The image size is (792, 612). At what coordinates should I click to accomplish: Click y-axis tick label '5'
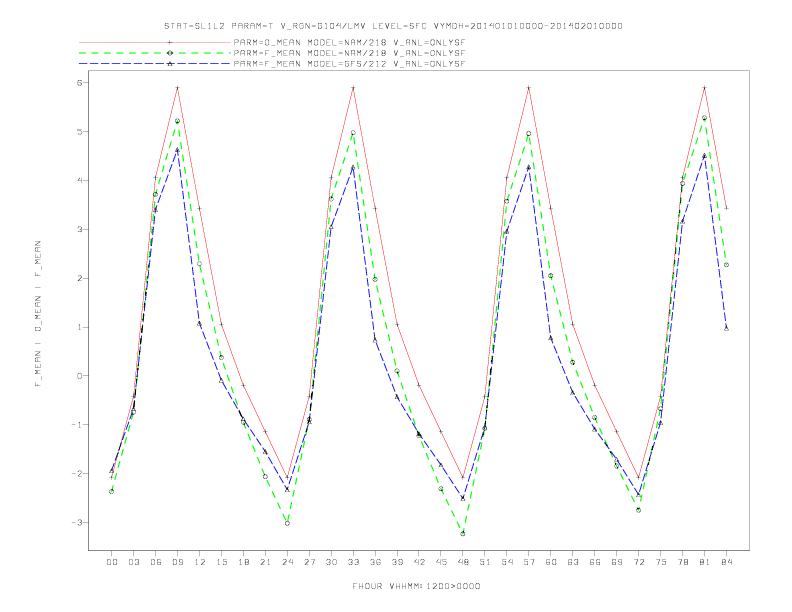(x=80, y=131)
